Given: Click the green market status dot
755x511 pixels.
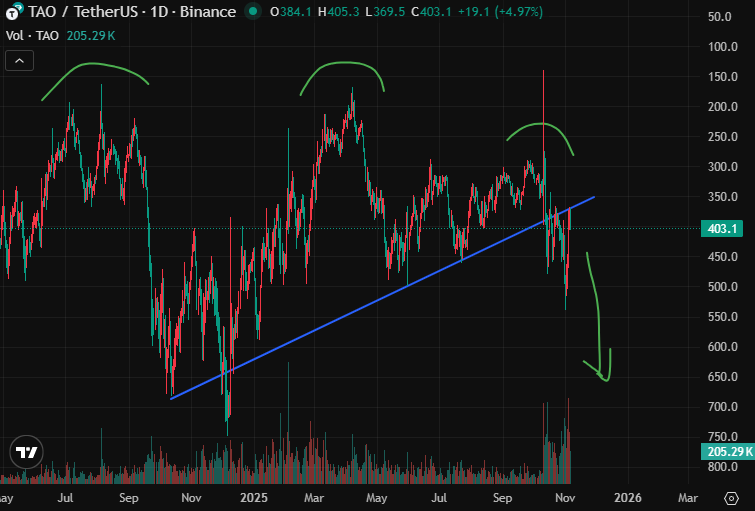Looking at the screenshot, I should click(253, 12).
